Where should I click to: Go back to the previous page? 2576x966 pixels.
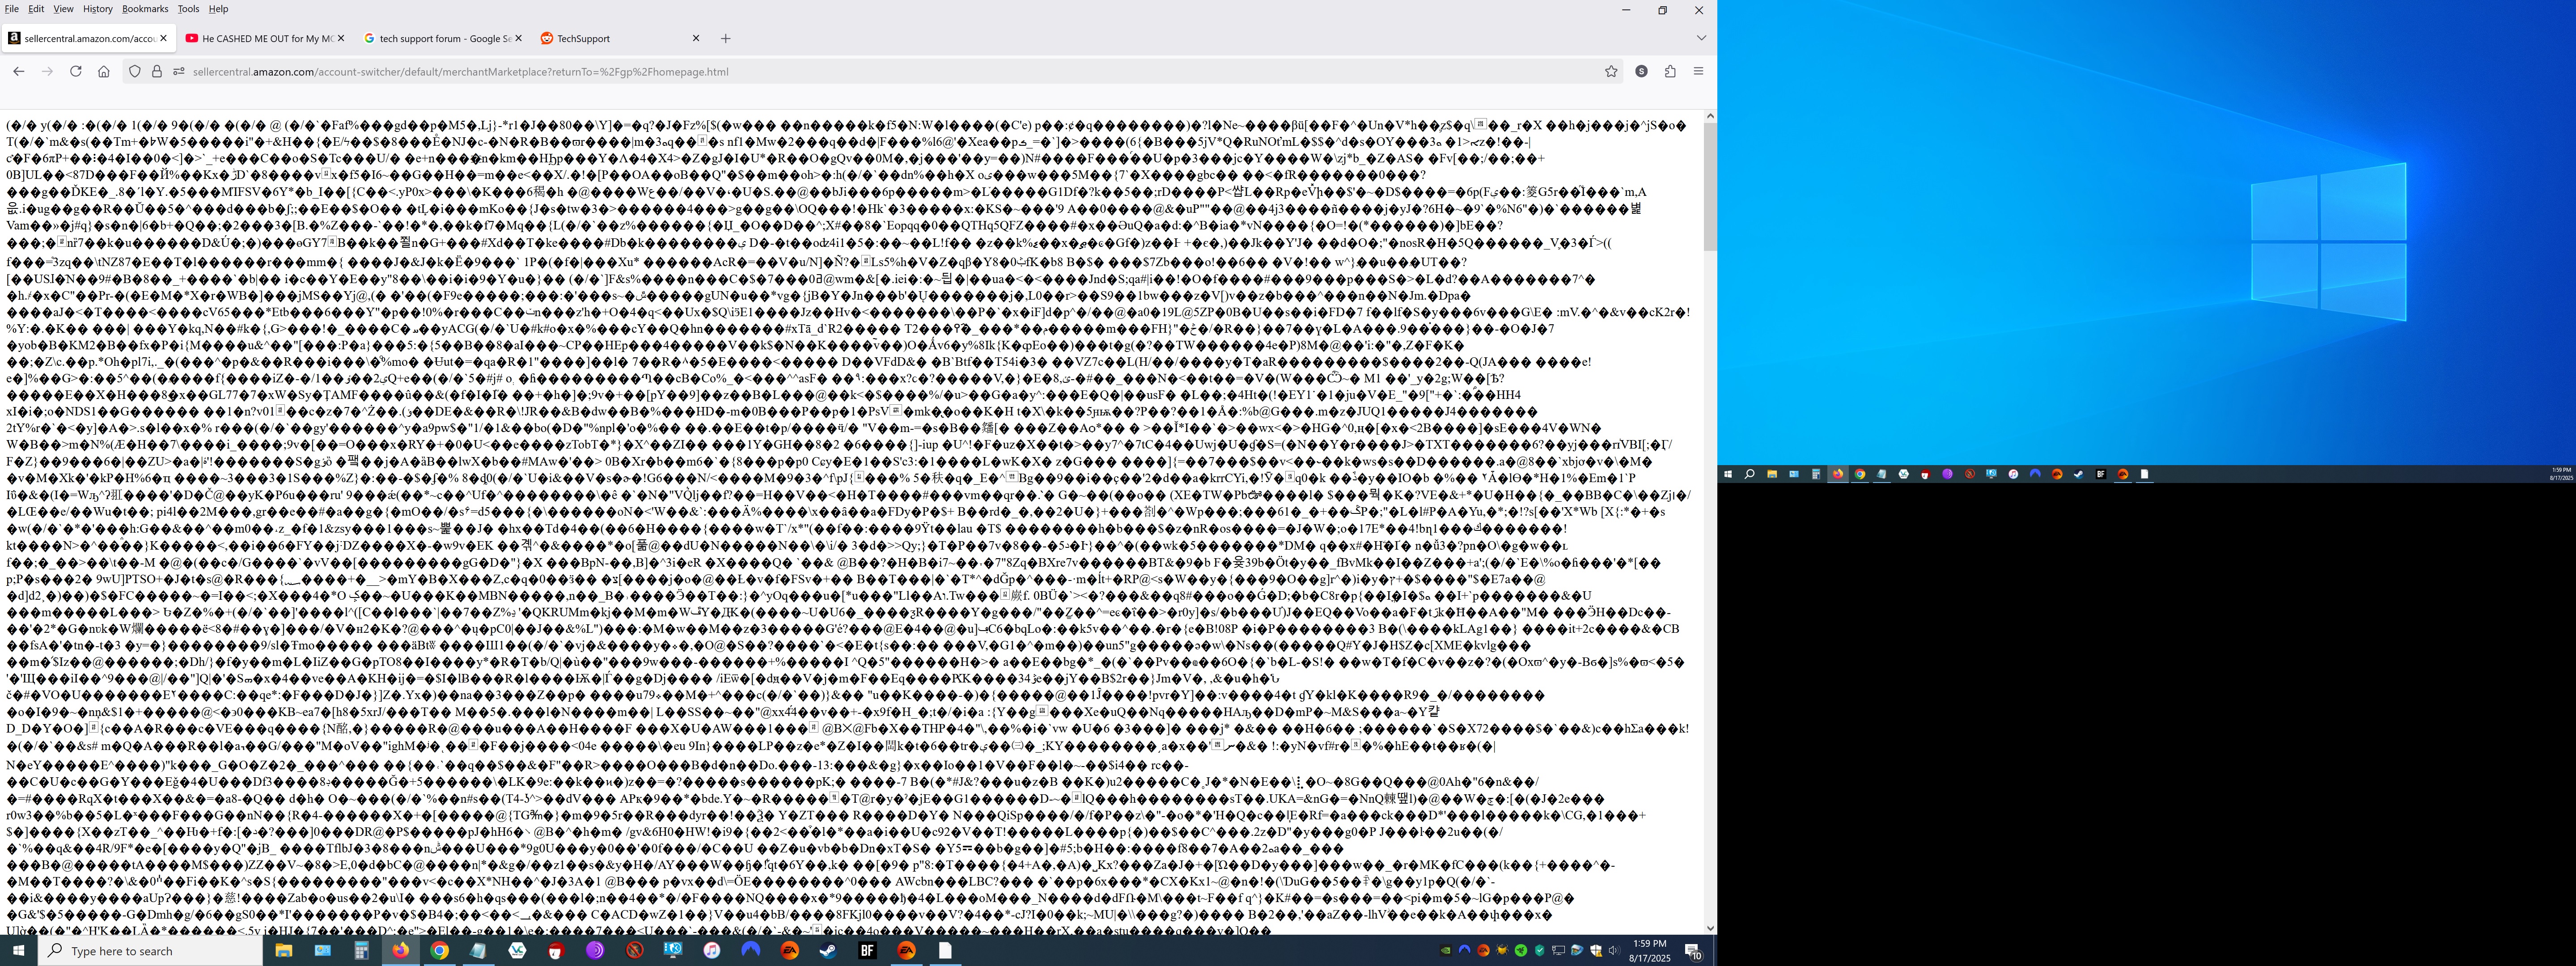pyautogui.click(x=18, y=71)
